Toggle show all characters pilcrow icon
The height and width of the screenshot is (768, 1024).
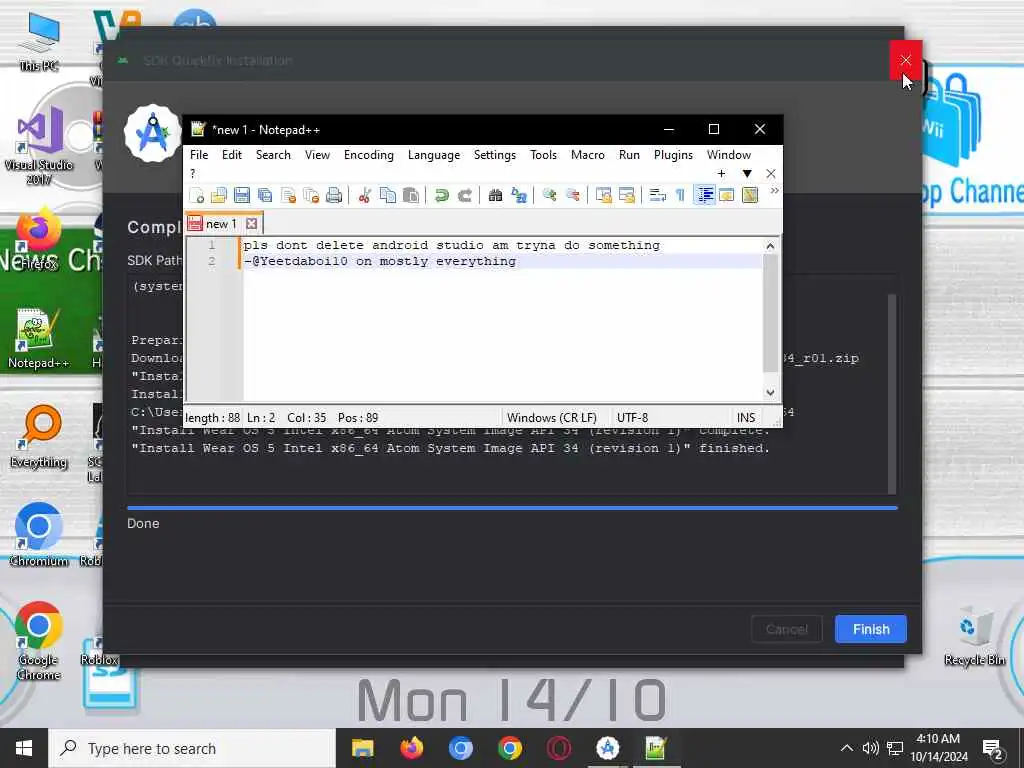tap(680, 195)
